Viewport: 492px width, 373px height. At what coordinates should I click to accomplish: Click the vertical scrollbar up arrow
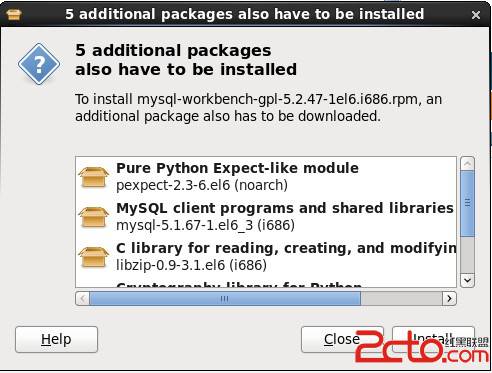467,164
